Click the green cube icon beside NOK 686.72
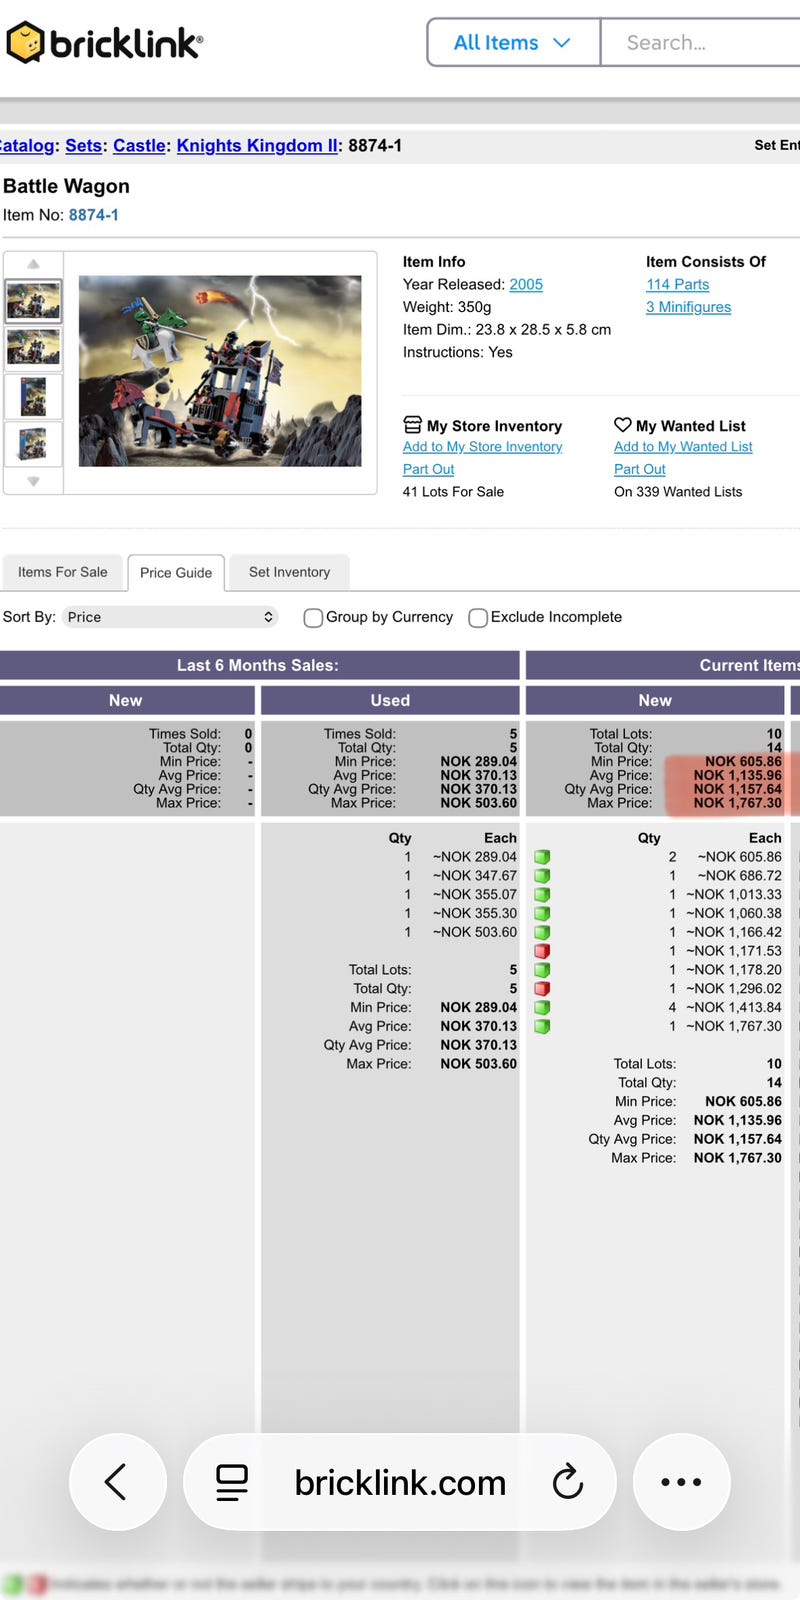This screenshot has width=800, height=1600. (x=542, y=876)
